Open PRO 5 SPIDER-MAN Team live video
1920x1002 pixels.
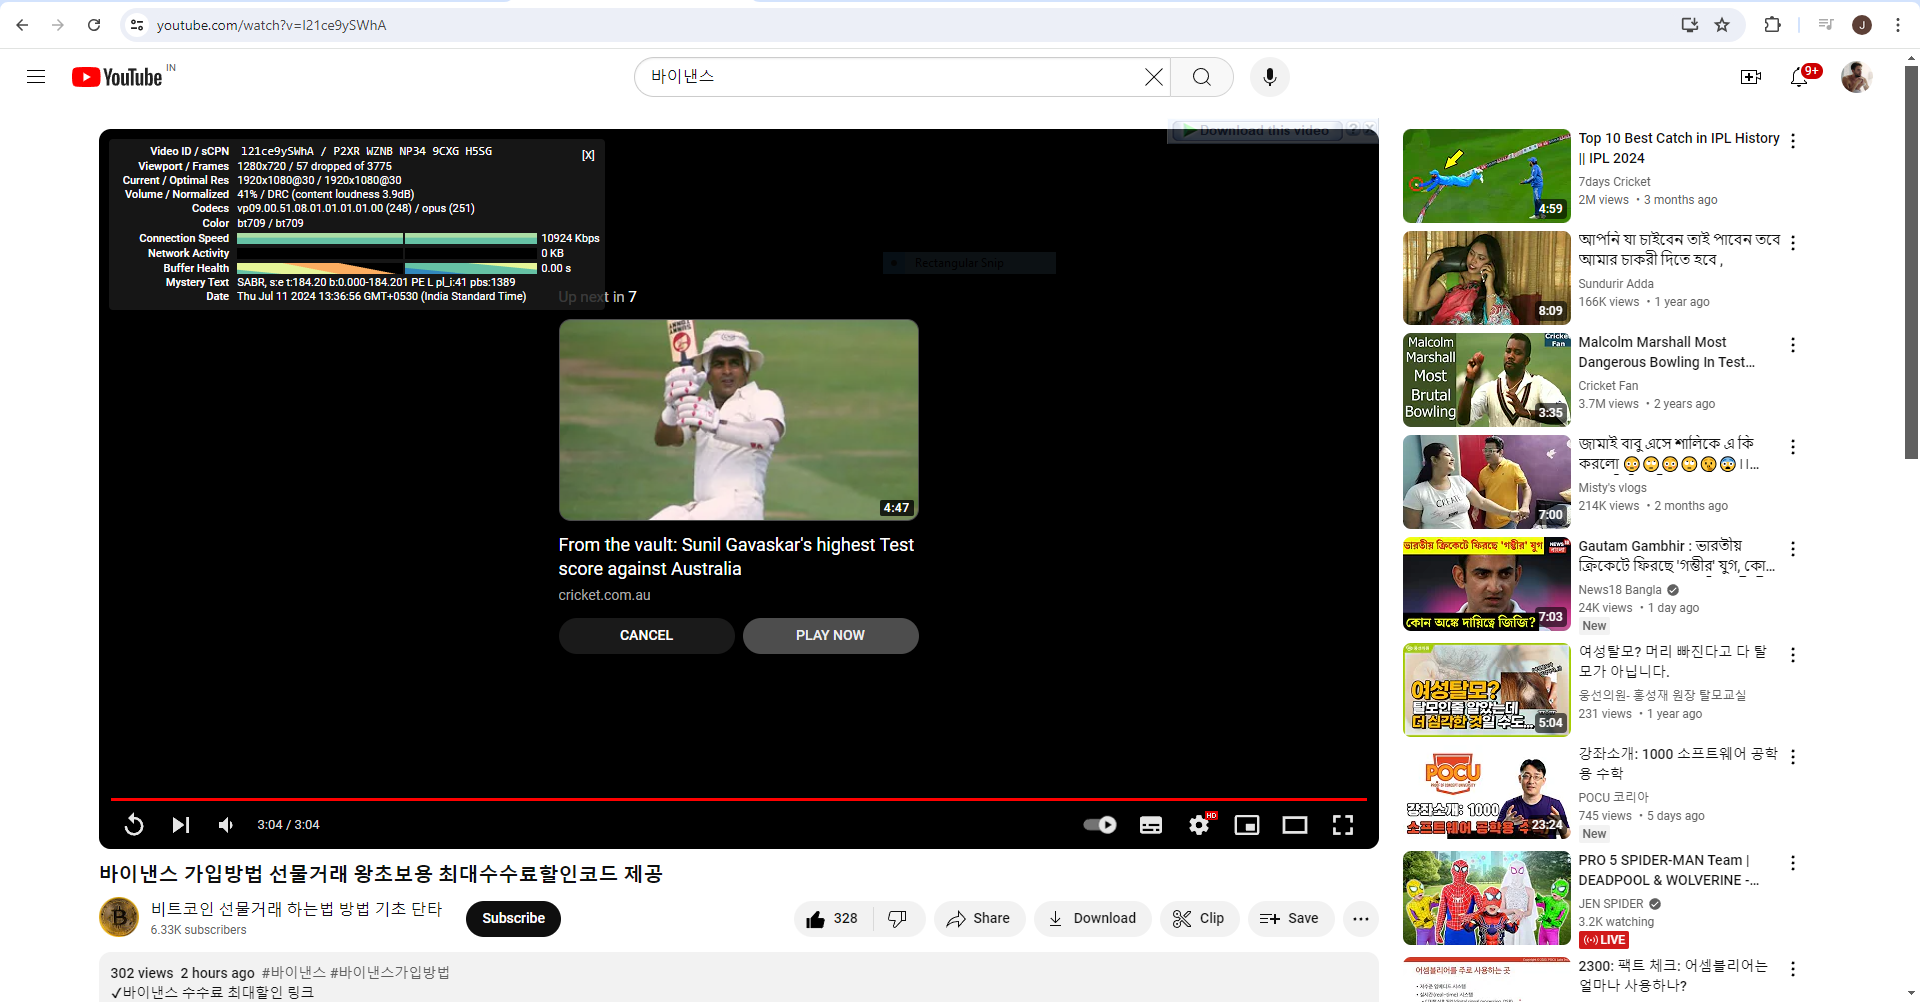coord(1487,898)
